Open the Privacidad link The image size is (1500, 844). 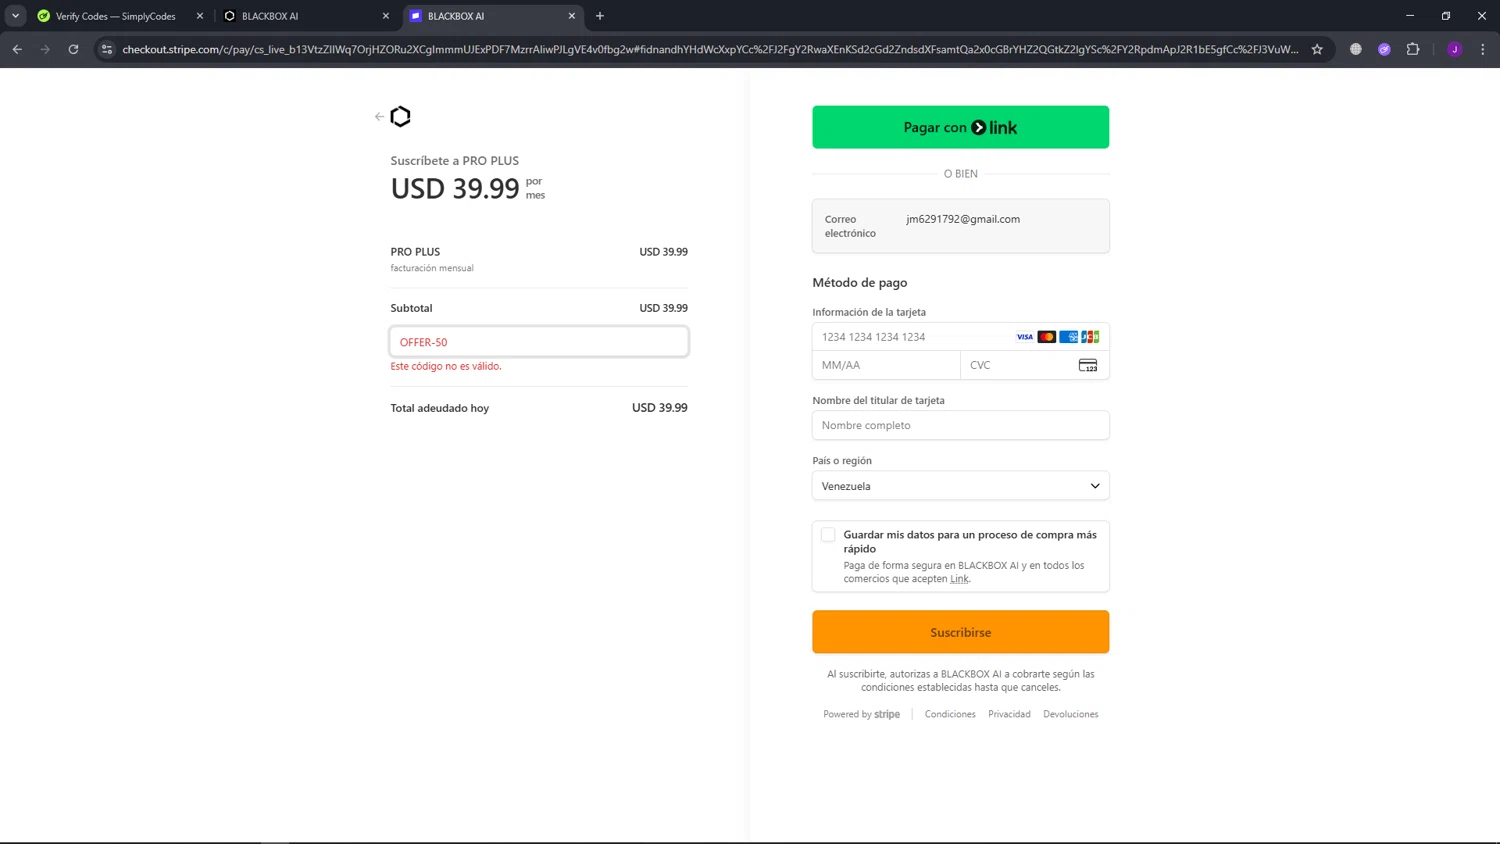(x=1009, y=714)
